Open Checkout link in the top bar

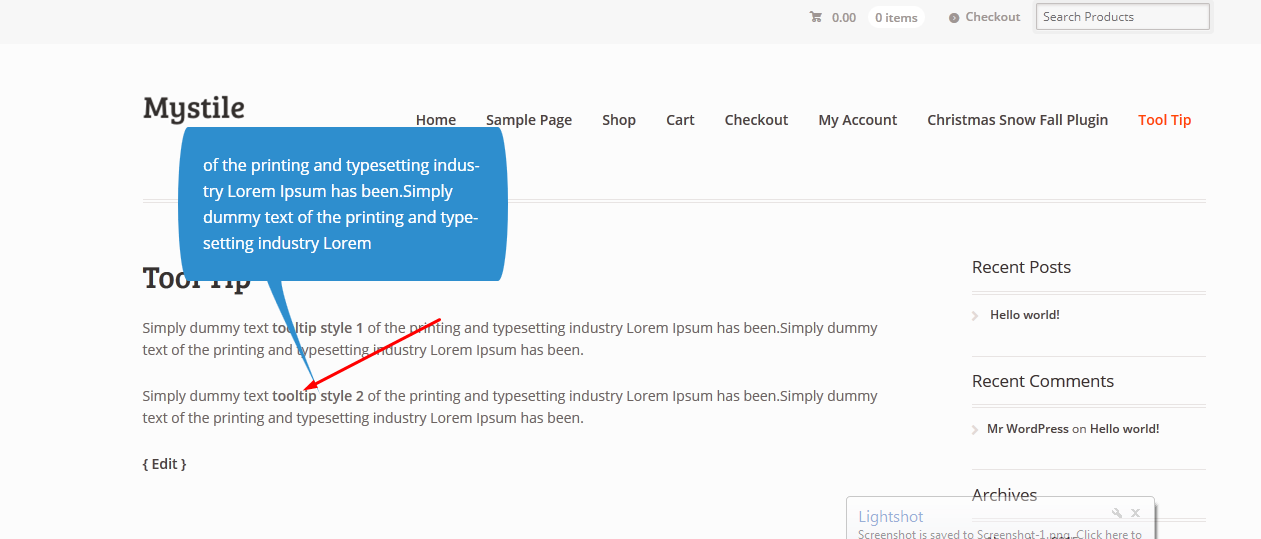[x=993, y=17]
